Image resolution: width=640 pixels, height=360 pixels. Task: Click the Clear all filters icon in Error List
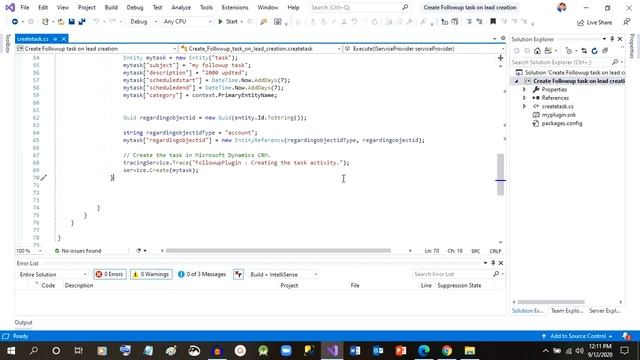(x=238, y=274)
